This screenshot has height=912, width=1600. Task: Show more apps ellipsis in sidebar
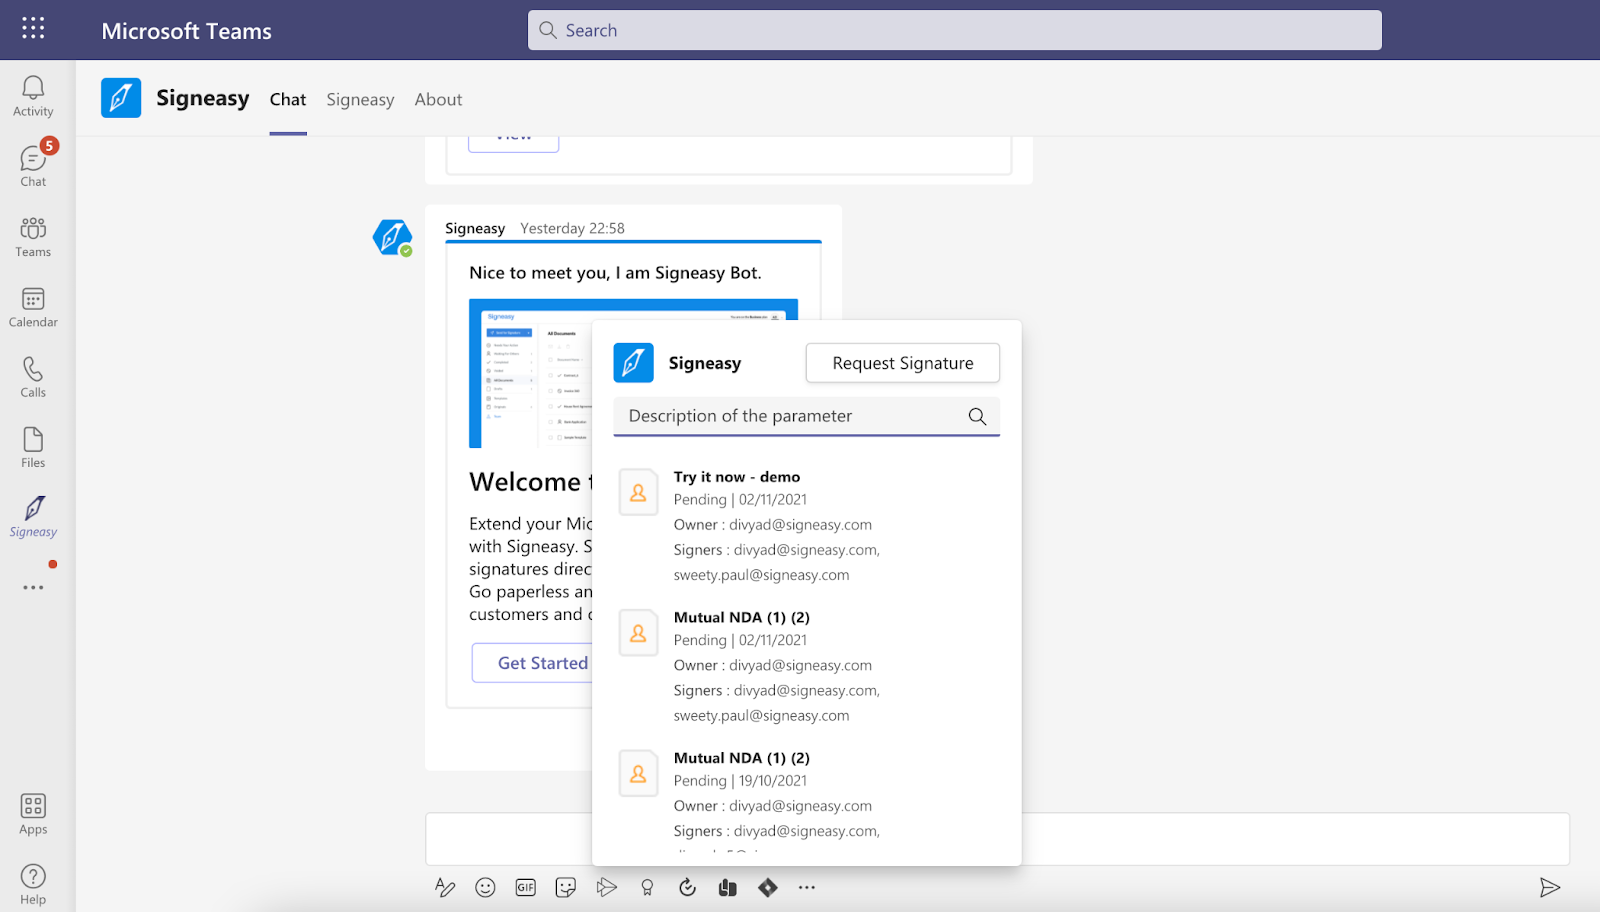tap(33, 588)
